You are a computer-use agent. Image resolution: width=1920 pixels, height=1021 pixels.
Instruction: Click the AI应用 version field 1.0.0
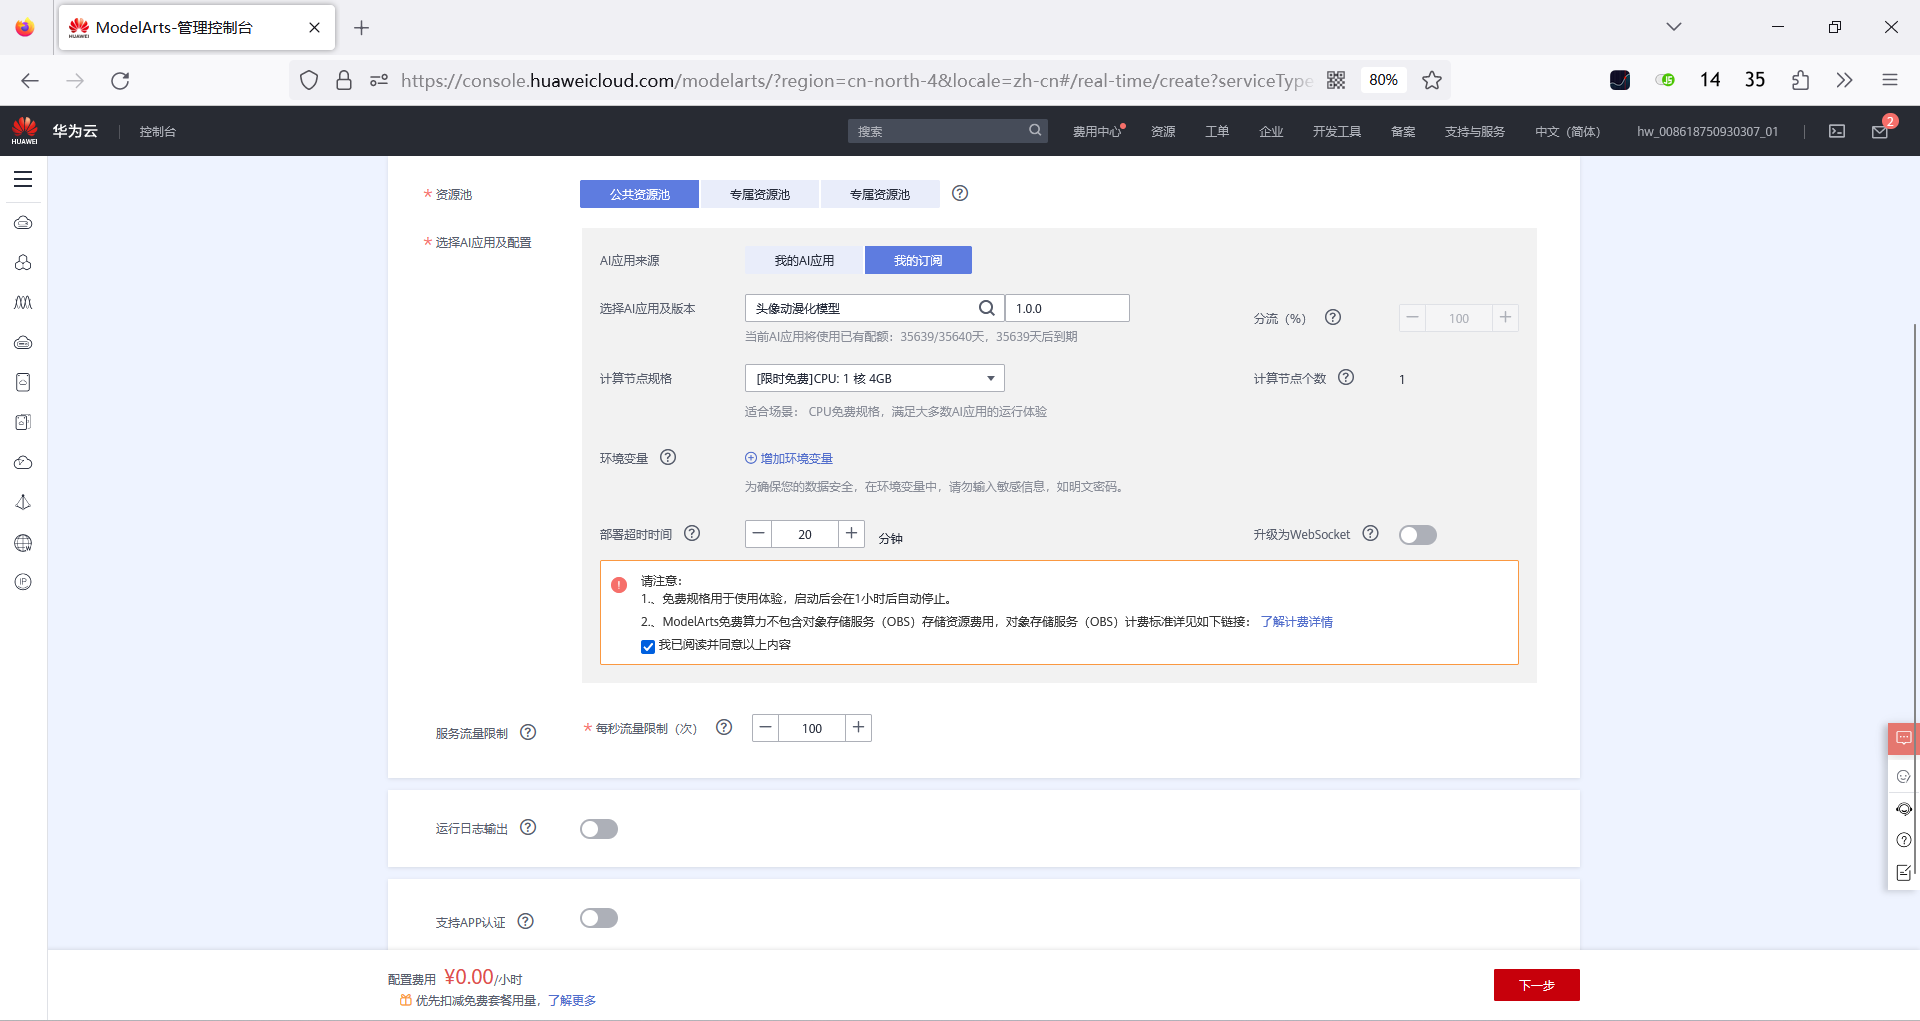click(x=1067, y=308)
